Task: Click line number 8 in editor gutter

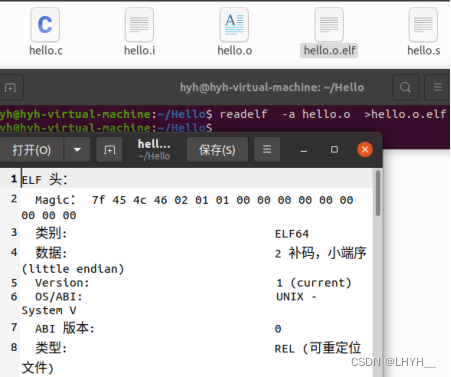Action: coord(14,347)
